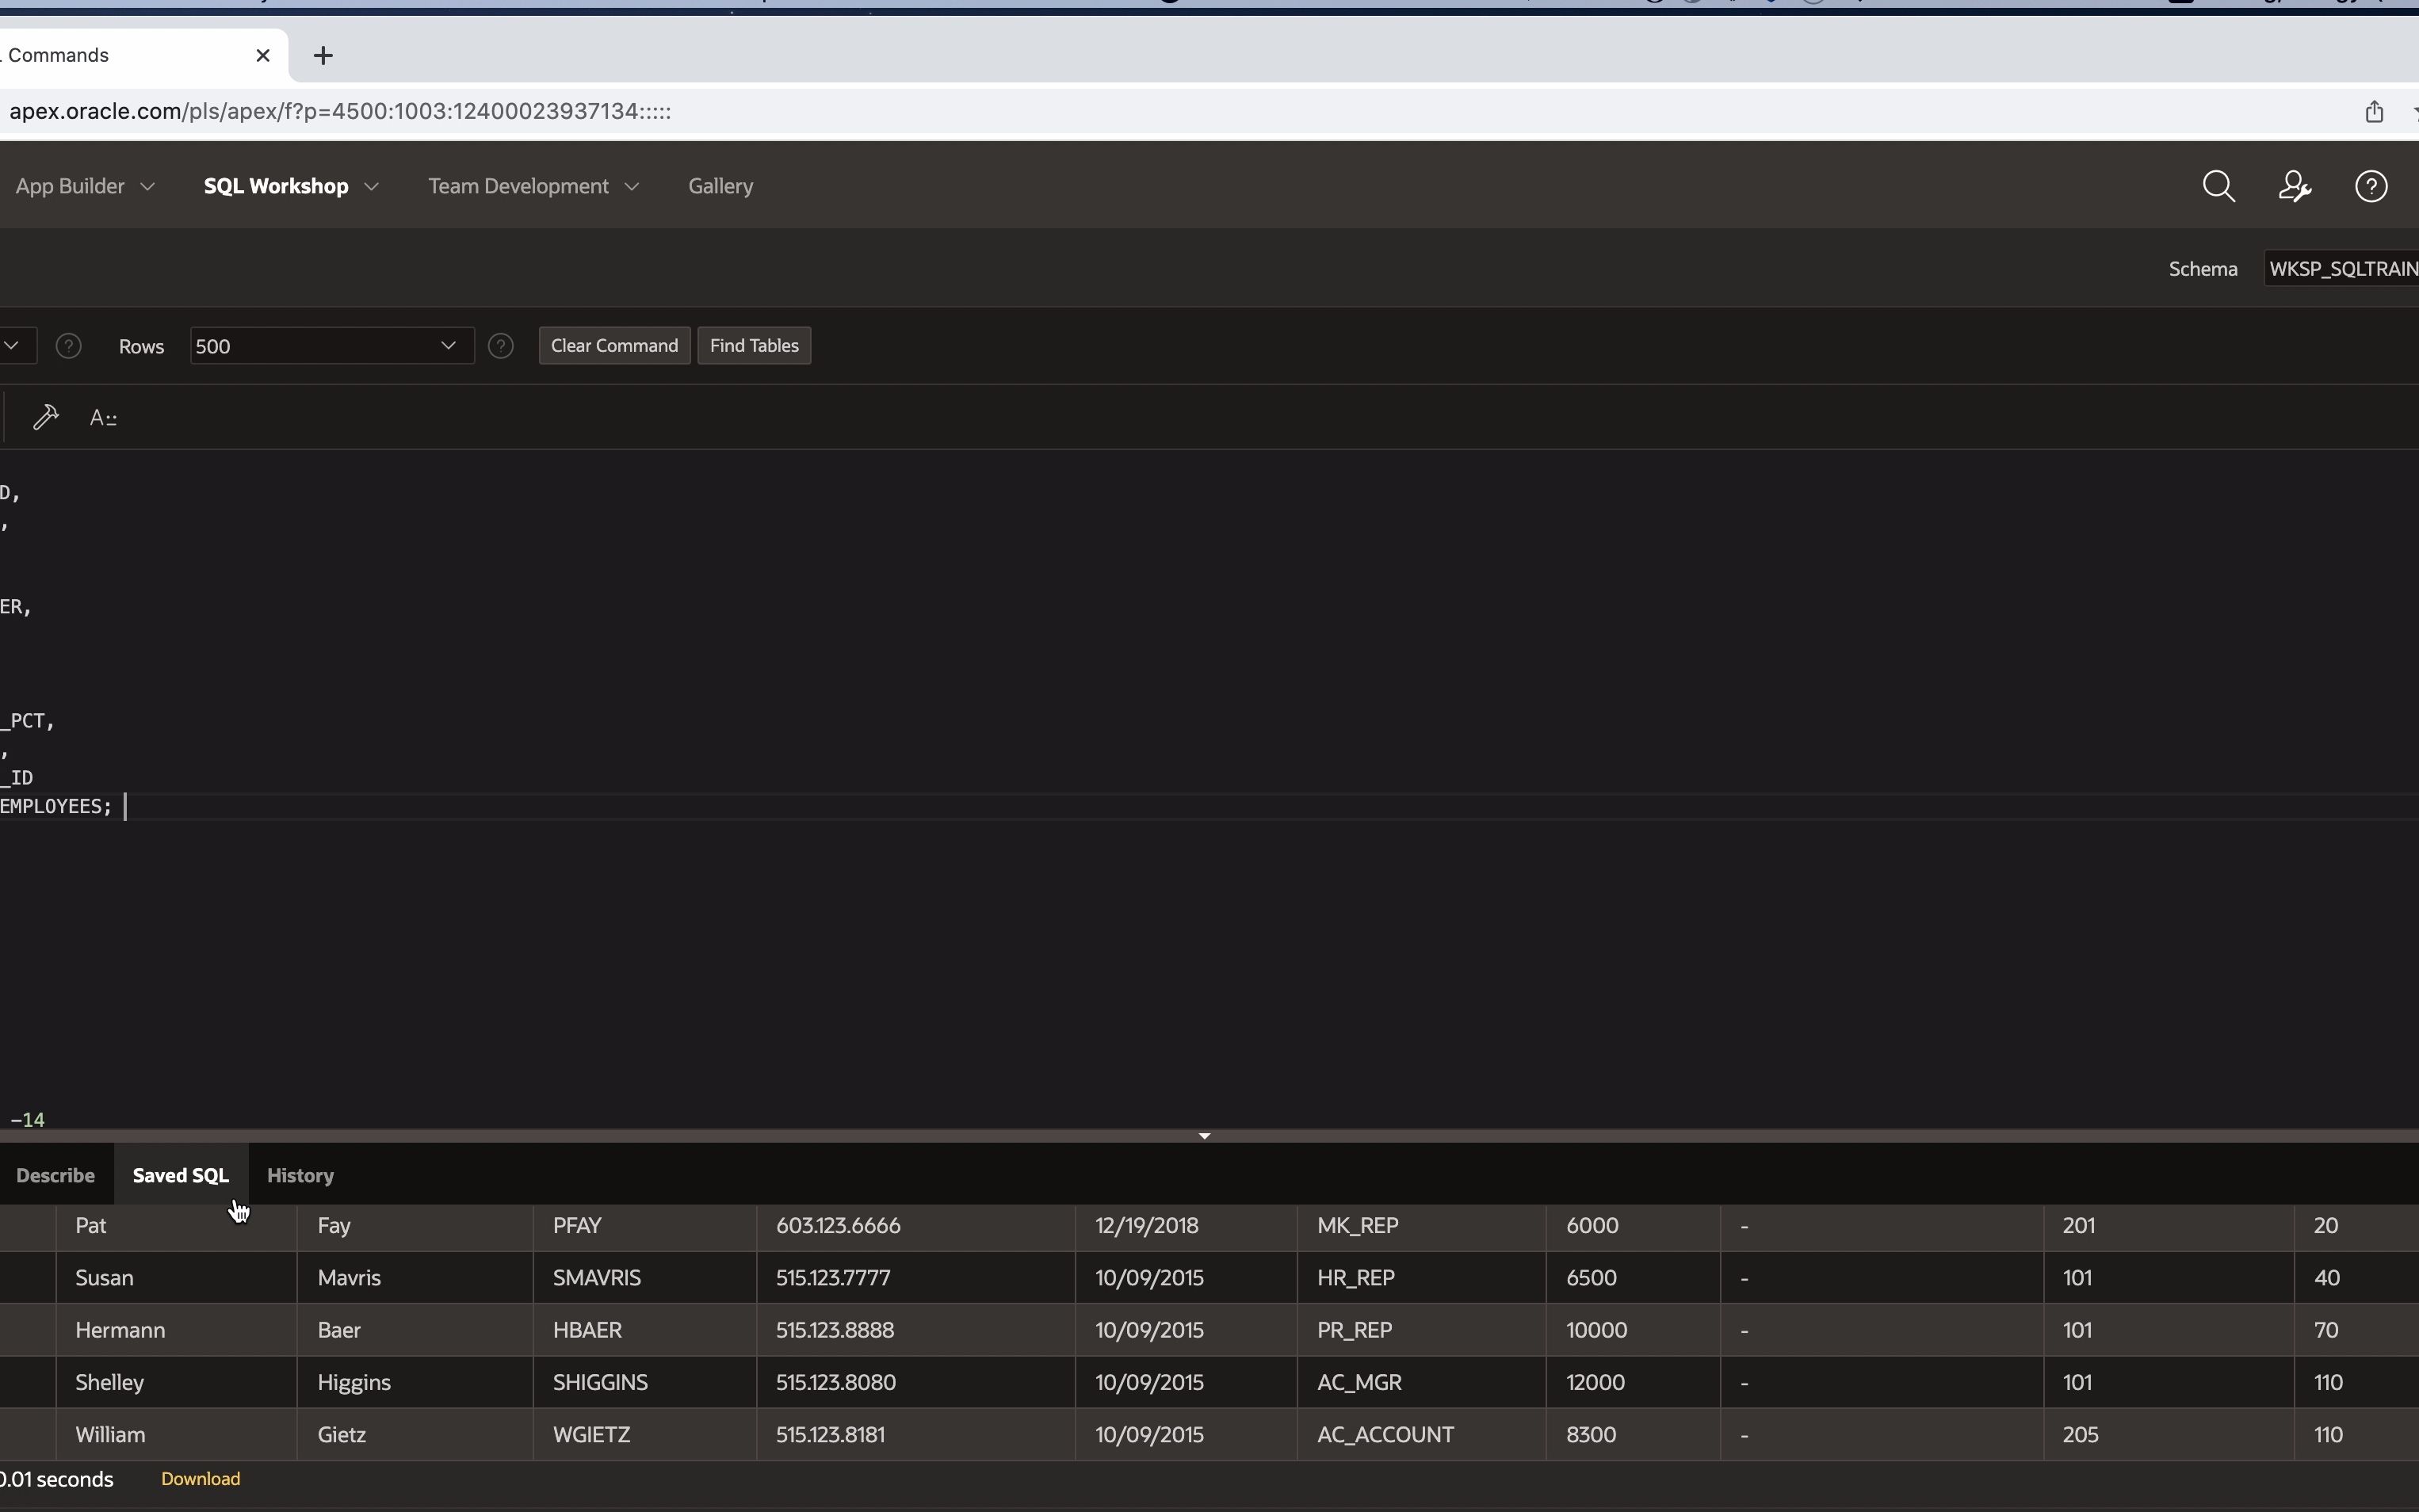Open the administration user-wrench icon
This screenshot has height=1512, width=2419.
click(x=2294, y=187)
